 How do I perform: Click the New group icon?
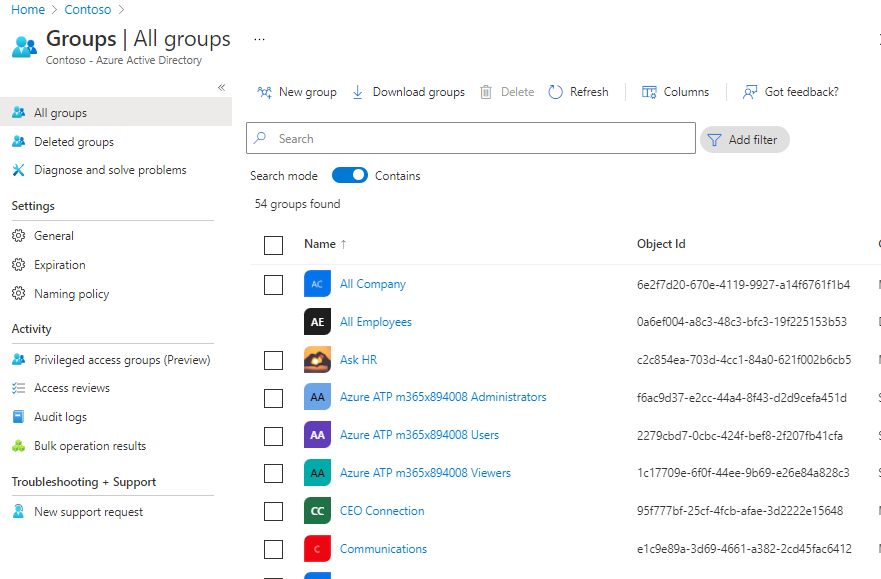coord(265,92)
